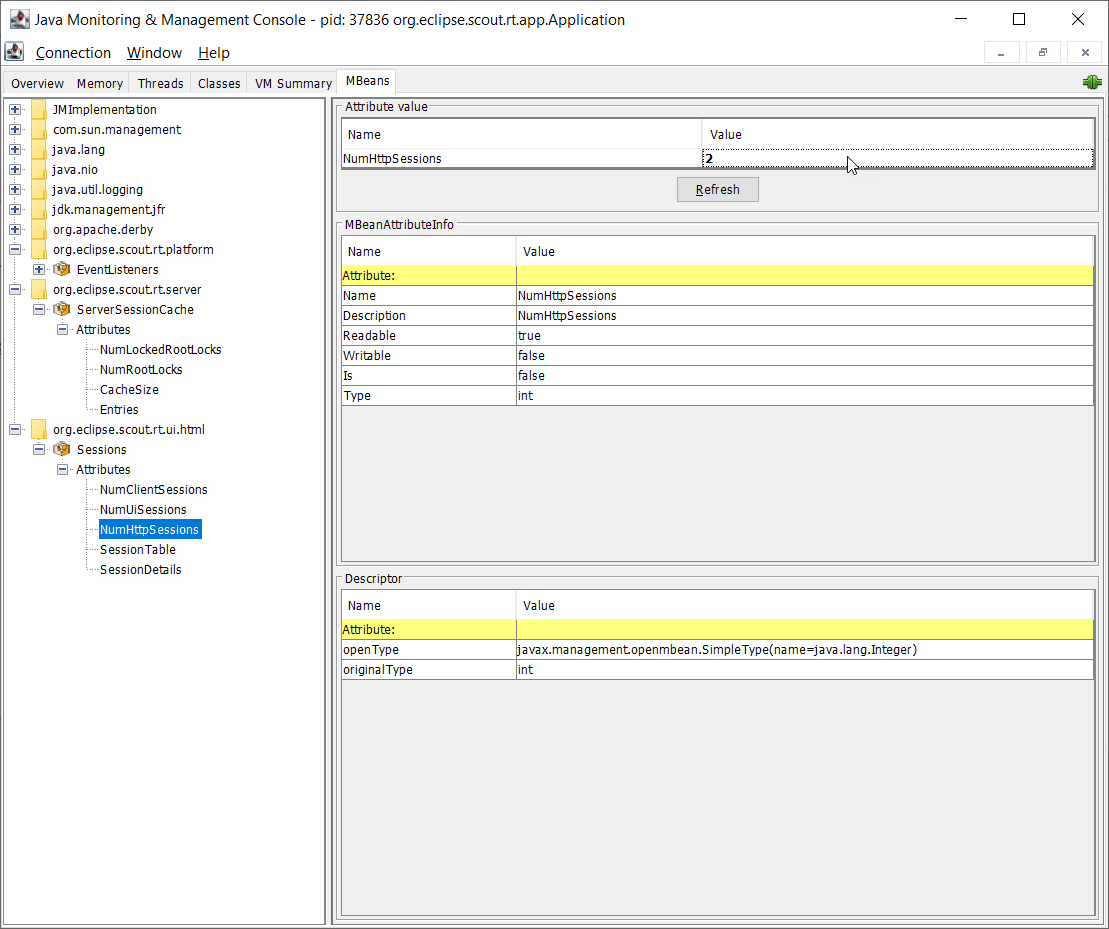Click the org.eclipse.scout.rt.platform folder icon
The width and height of the screenshot is (1109, 929).
pos(39,250)
